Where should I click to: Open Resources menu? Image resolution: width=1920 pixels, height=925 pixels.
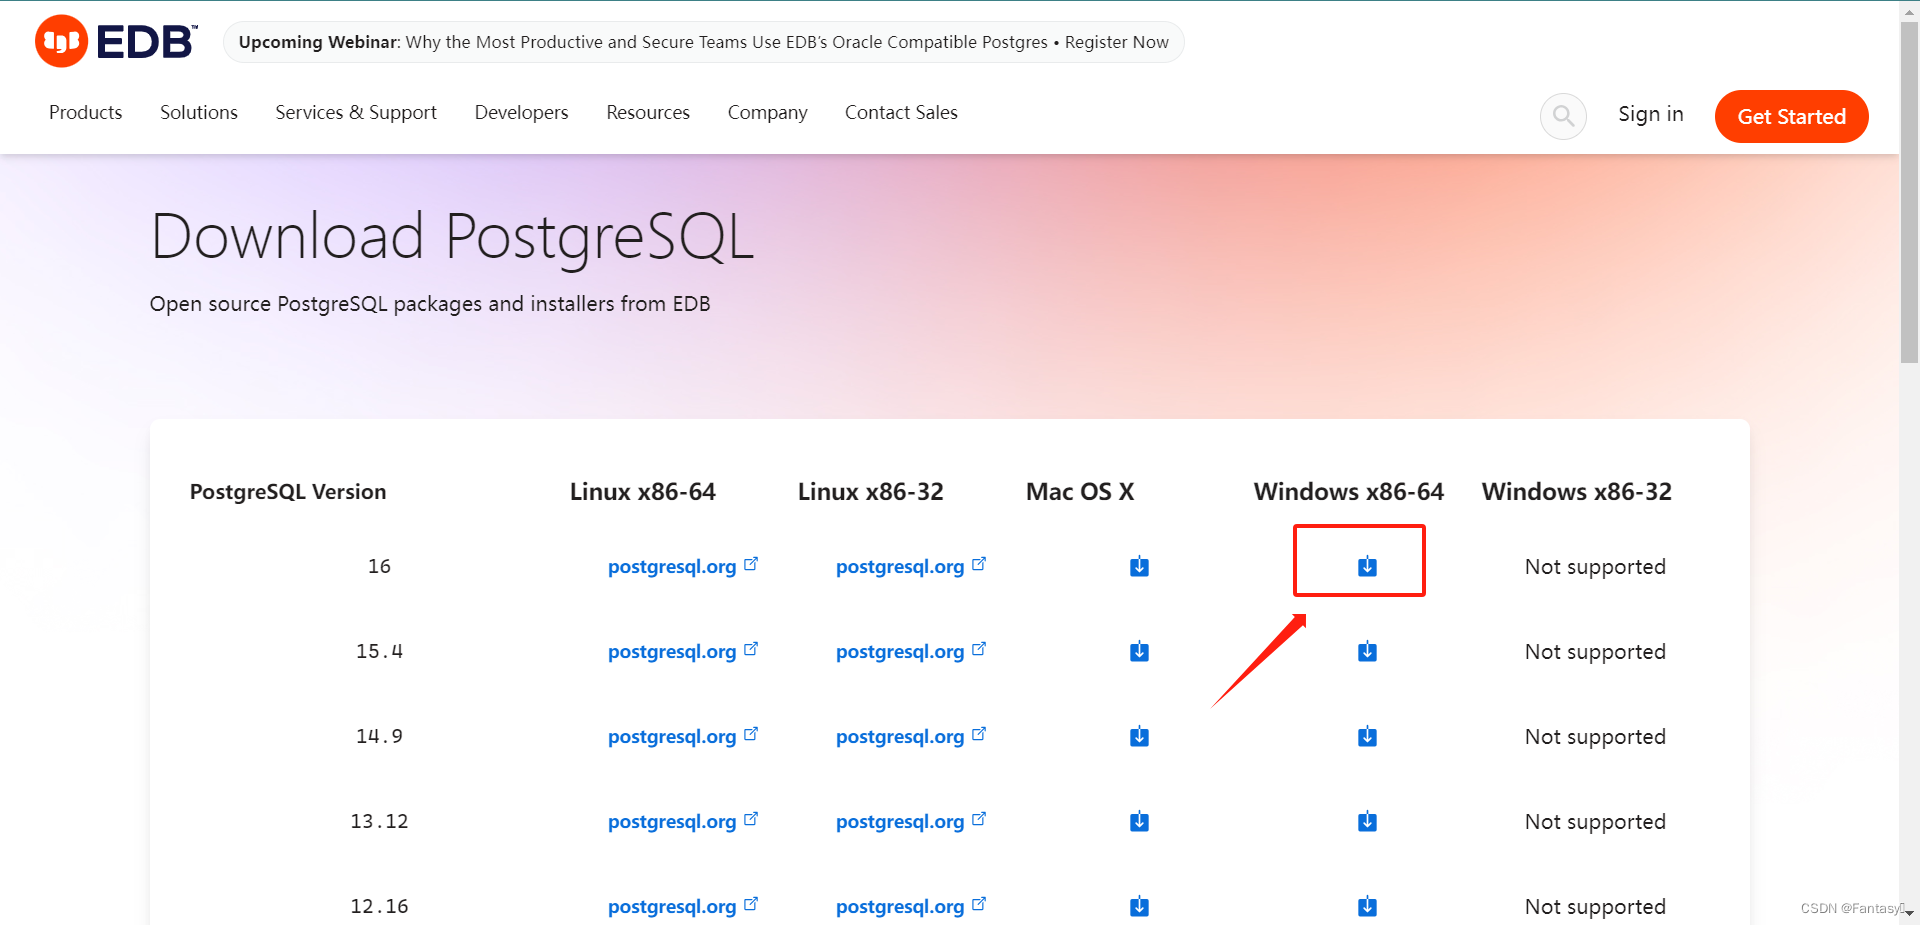(x=648, y=112)
